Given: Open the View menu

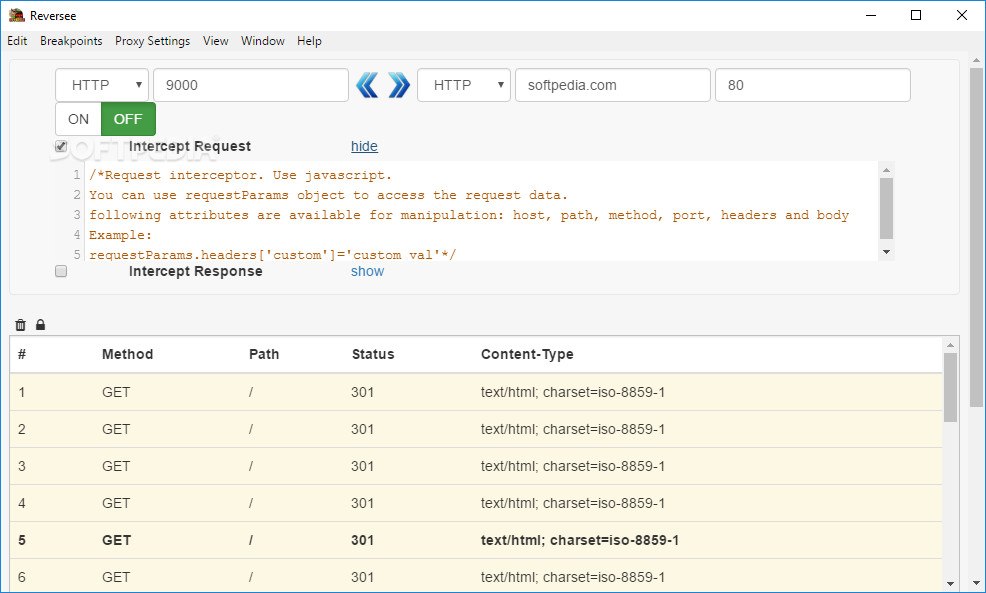Looking at the screenshot, I should [215, 41].
